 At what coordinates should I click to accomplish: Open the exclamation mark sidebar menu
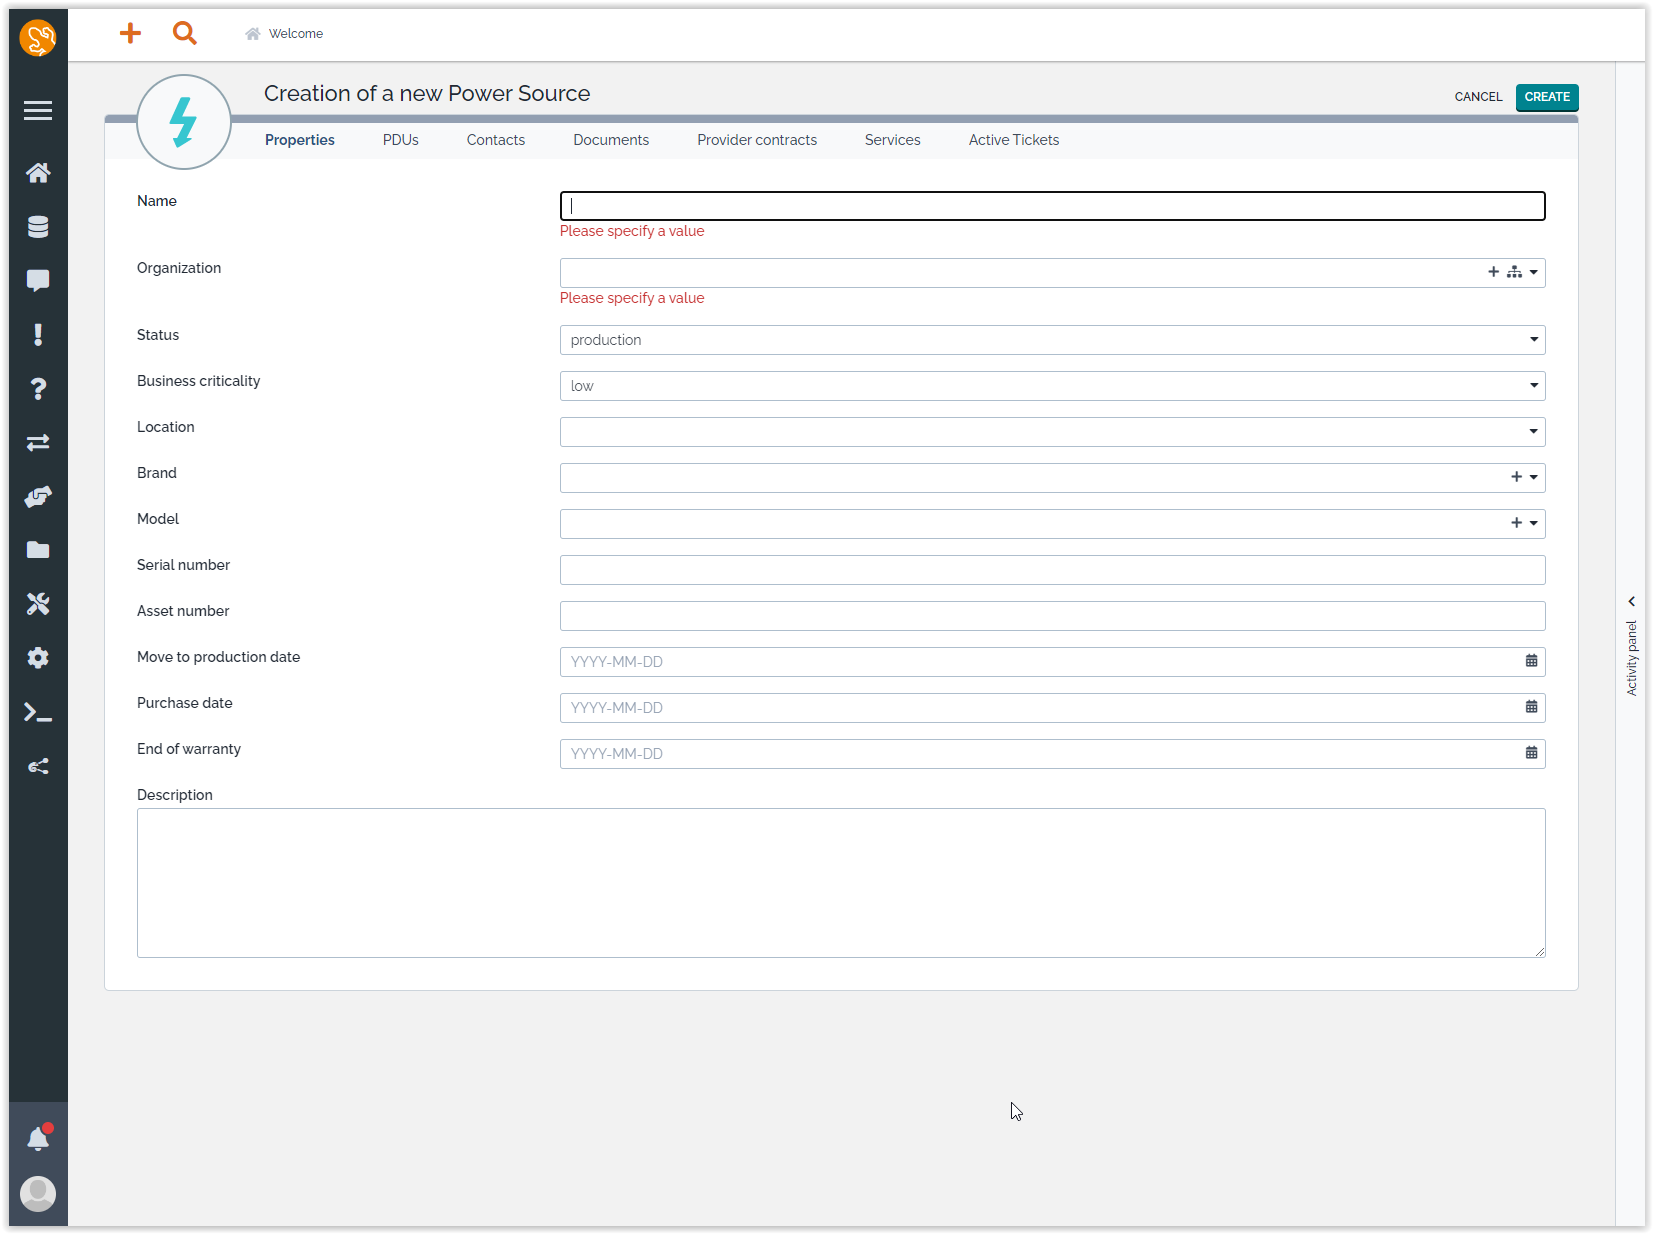point(38,335)
